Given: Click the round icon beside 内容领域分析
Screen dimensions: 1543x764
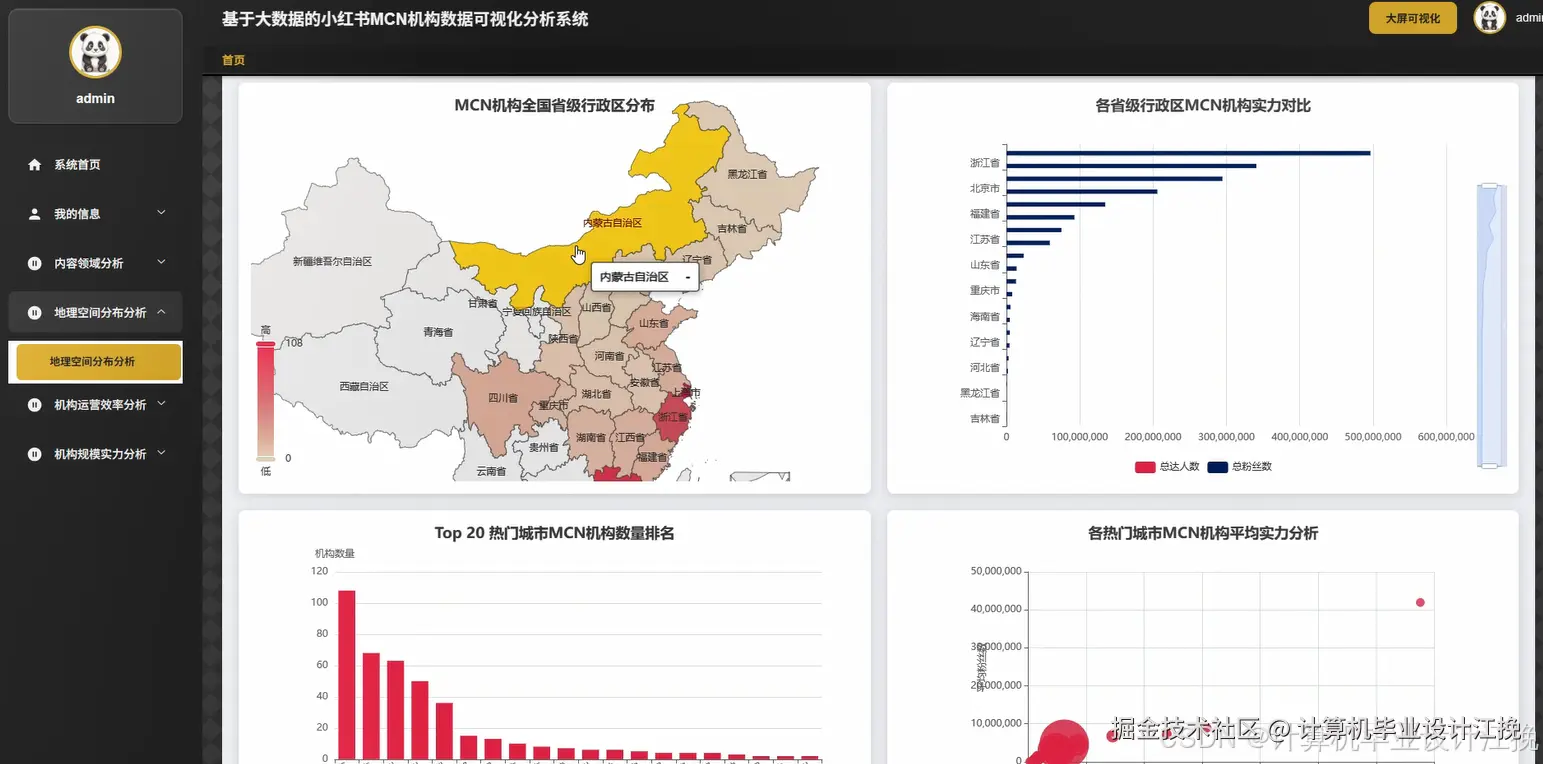Looking at the screenshot, I should pyautogui.click(x=35, y=263).
